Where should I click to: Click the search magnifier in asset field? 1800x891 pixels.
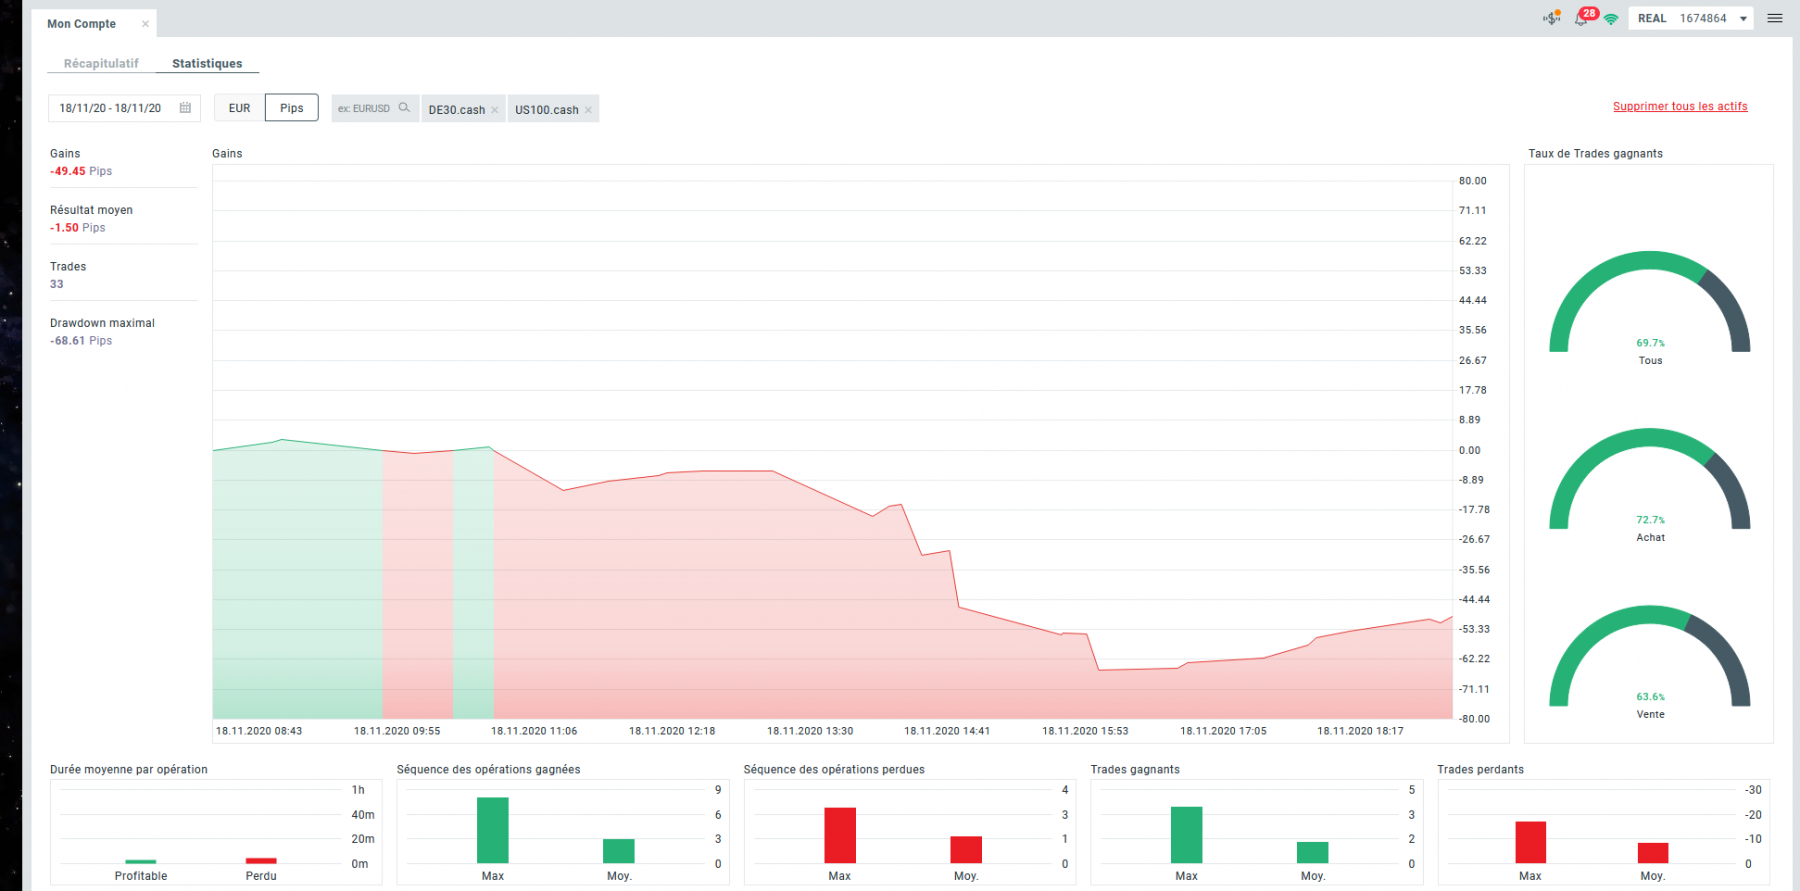click(404, 108)
